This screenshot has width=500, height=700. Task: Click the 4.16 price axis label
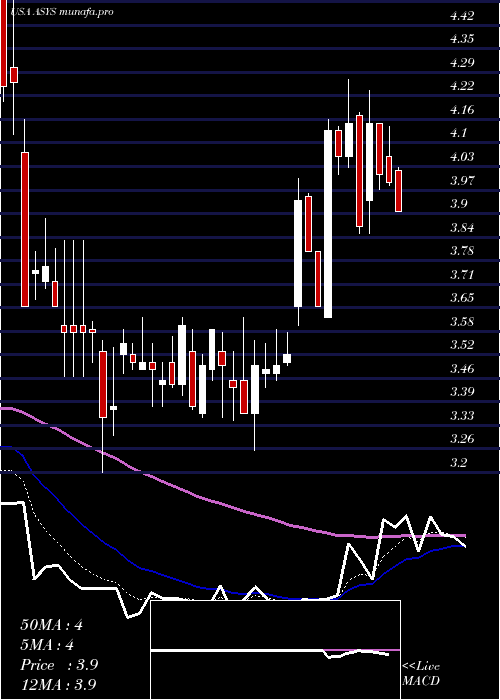pos(462,109)
